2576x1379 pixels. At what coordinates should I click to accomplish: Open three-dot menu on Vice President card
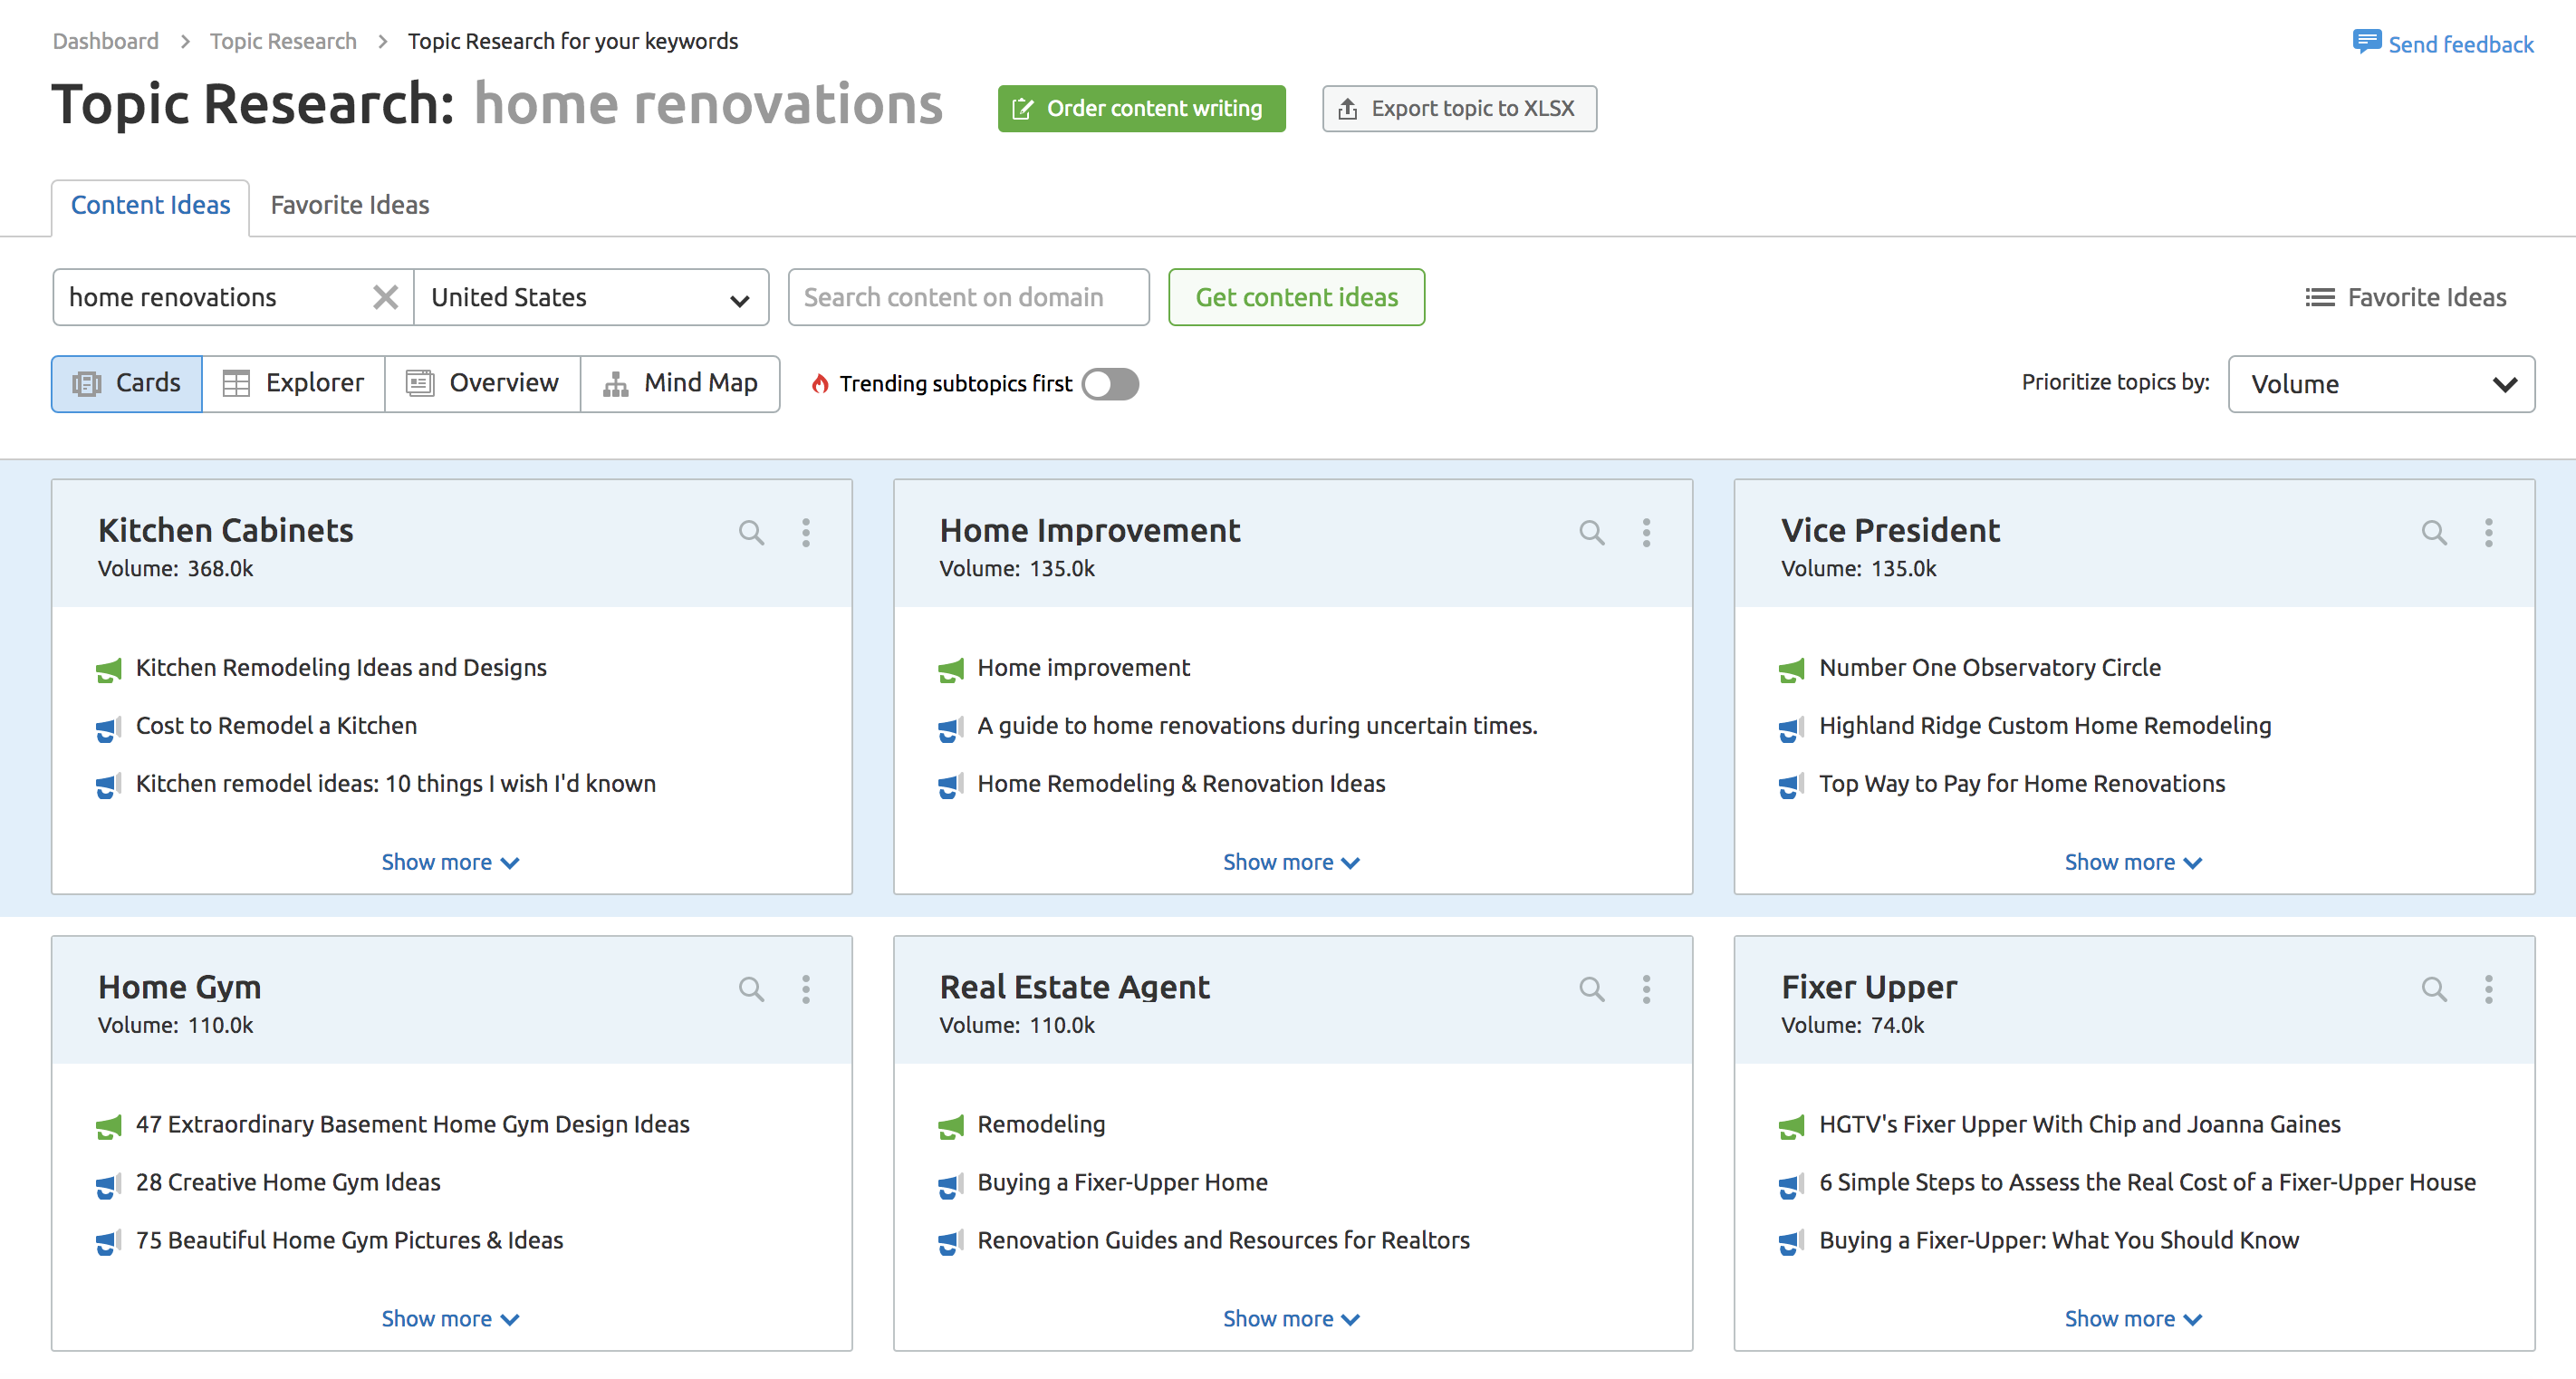click(2489, 533)
